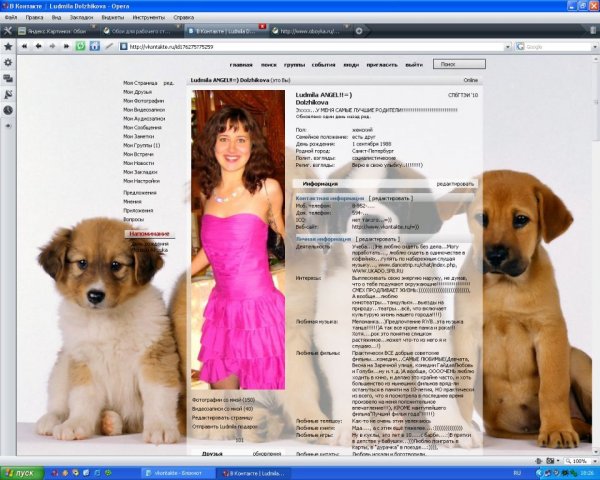Open the images display dropdown in status bar
The image size is (600, 480).
click(558, 461)
